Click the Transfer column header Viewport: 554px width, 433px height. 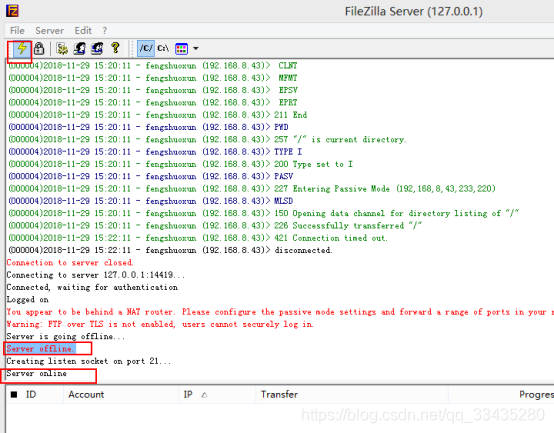352,395
